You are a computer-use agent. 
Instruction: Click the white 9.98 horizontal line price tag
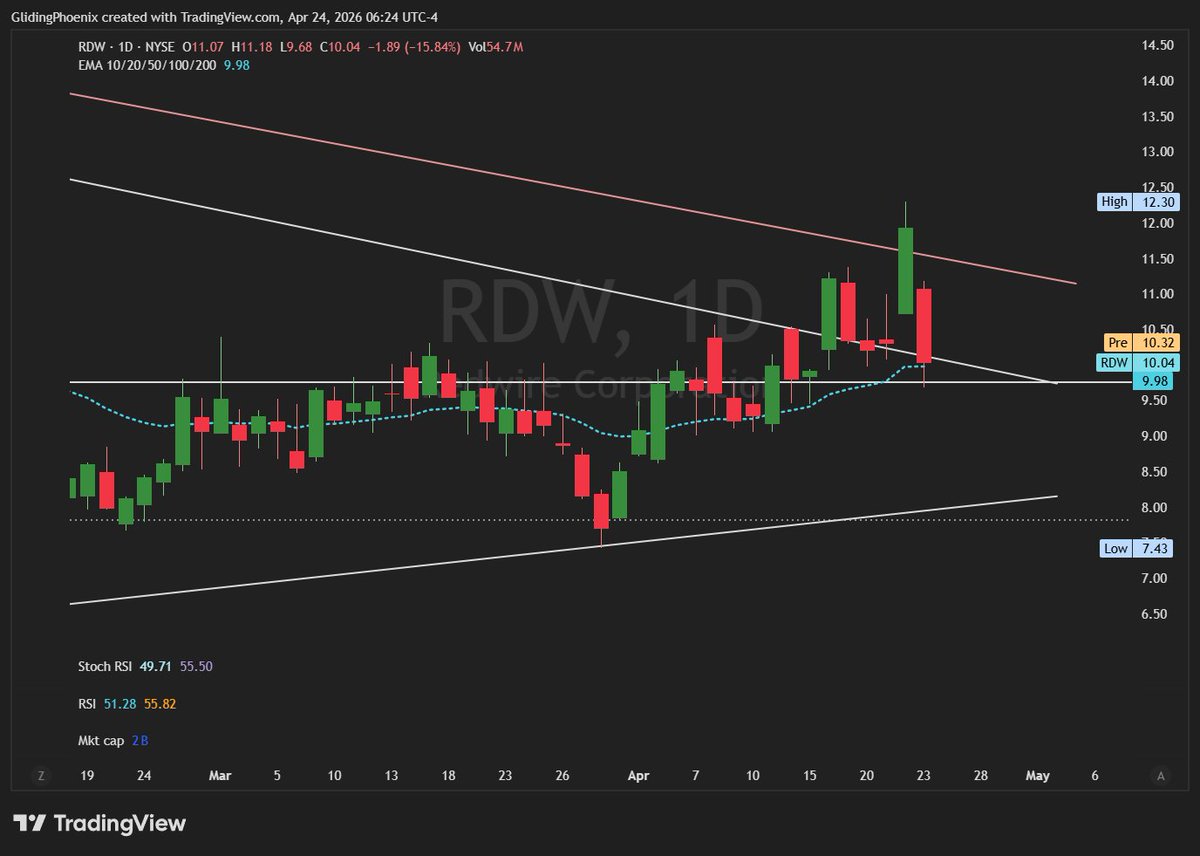click(1153, 381)
